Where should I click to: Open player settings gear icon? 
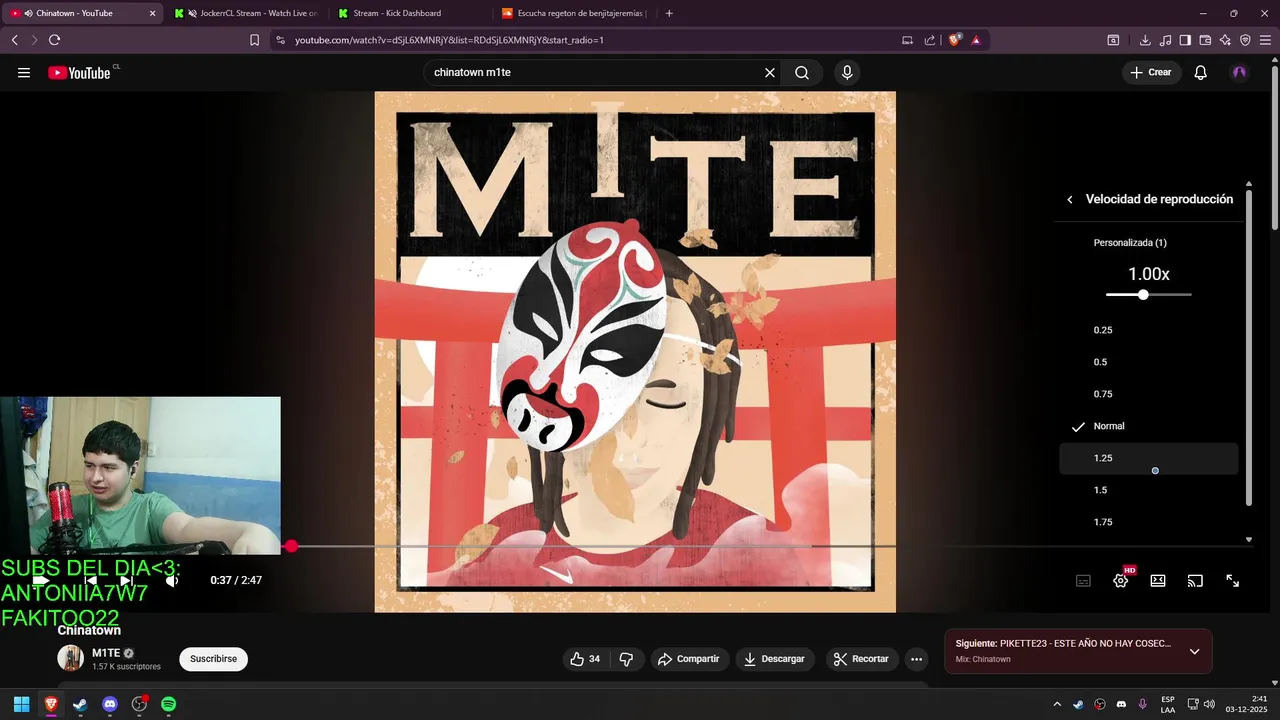1121,581
